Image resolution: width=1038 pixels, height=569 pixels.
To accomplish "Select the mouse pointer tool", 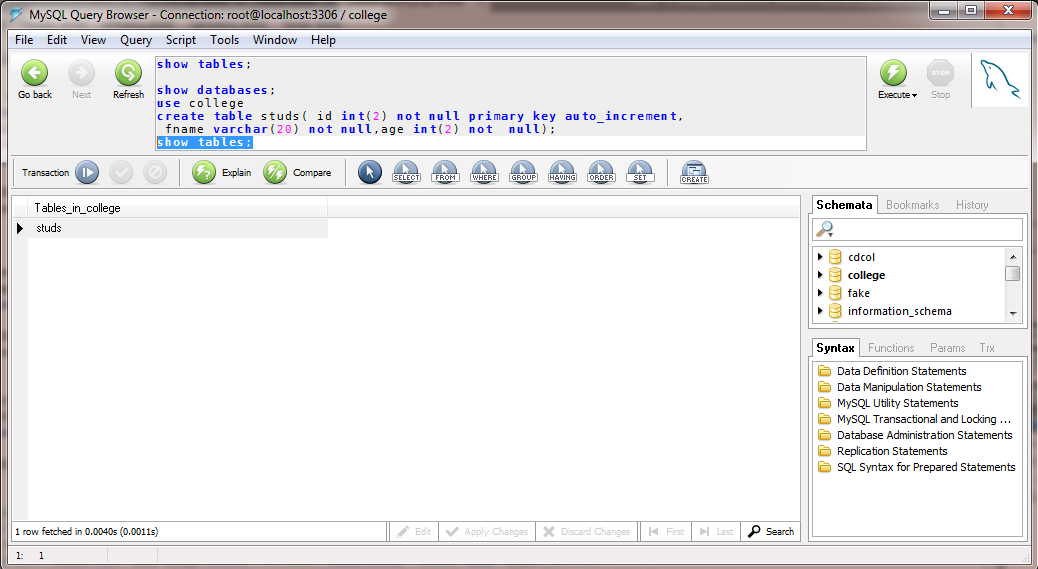I will coord(370,173).
